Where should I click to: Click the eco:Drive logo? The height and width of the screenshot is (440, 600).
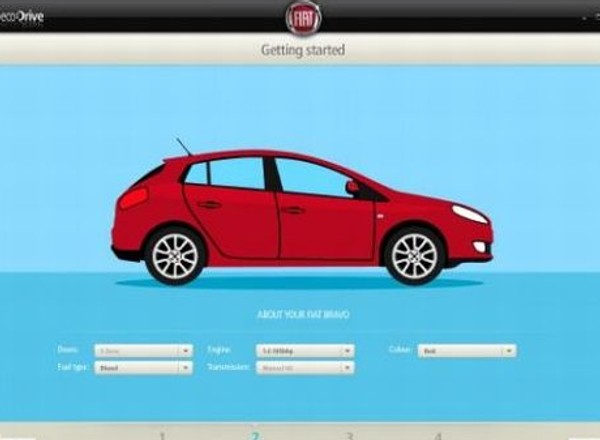pos(21,17)
